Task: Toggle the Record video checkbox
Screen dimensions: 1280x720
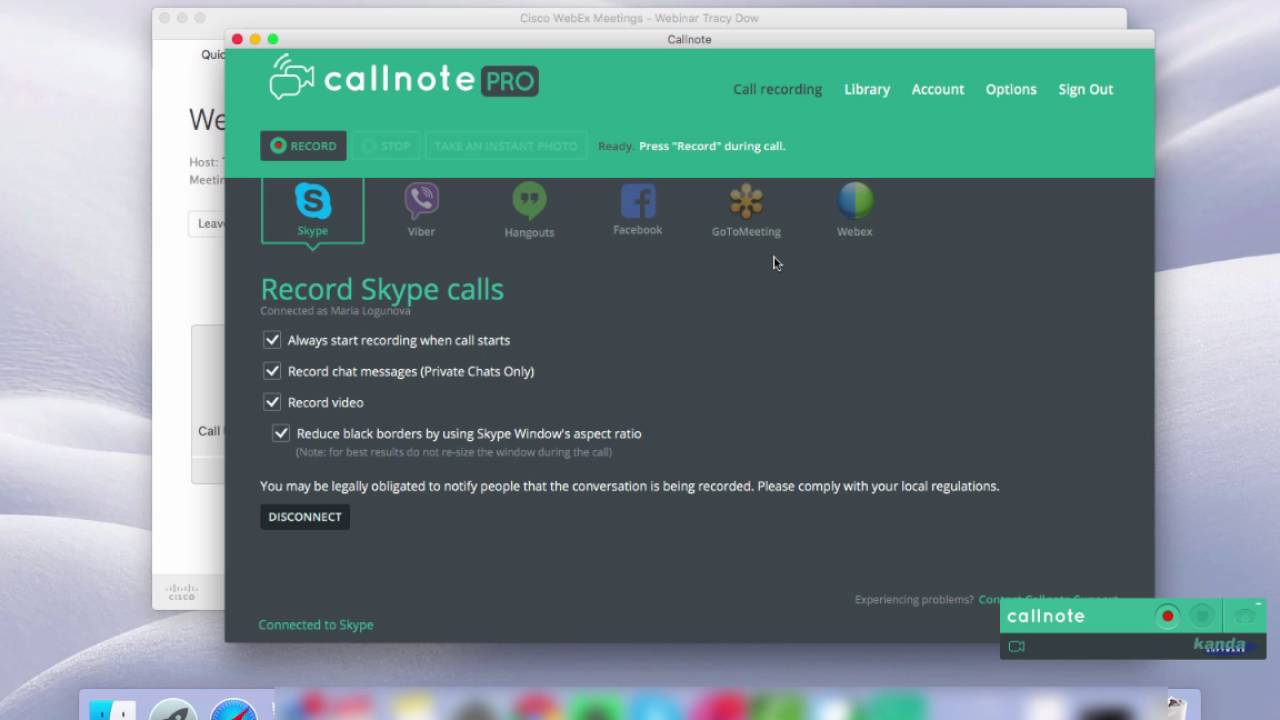Action: (272, 402)
